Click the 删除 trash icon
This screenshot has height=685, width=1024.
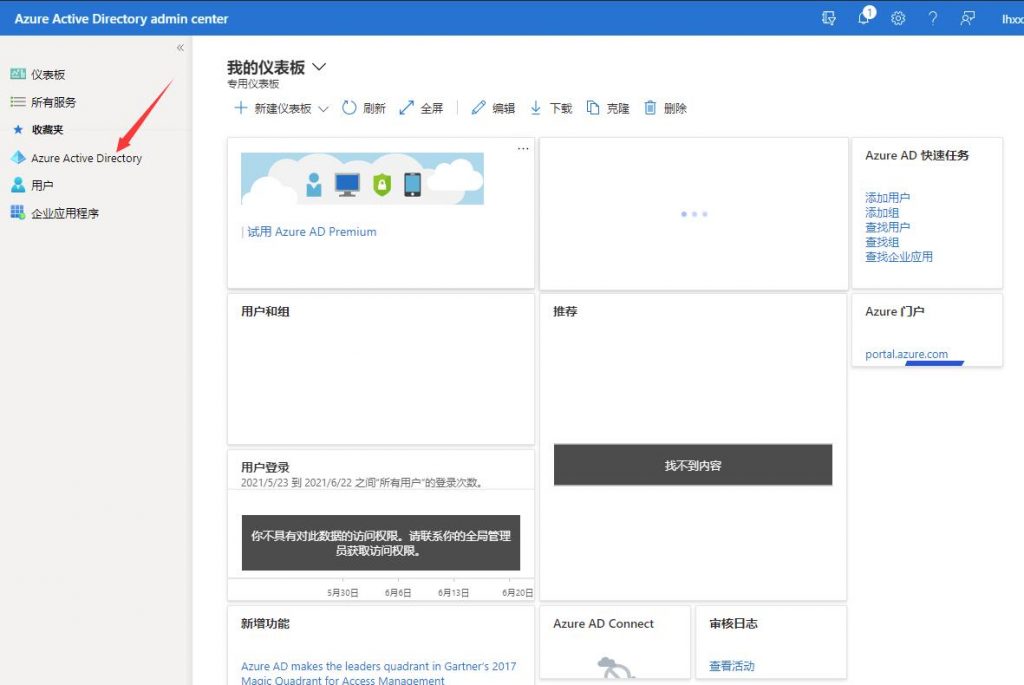pos(650,108)
